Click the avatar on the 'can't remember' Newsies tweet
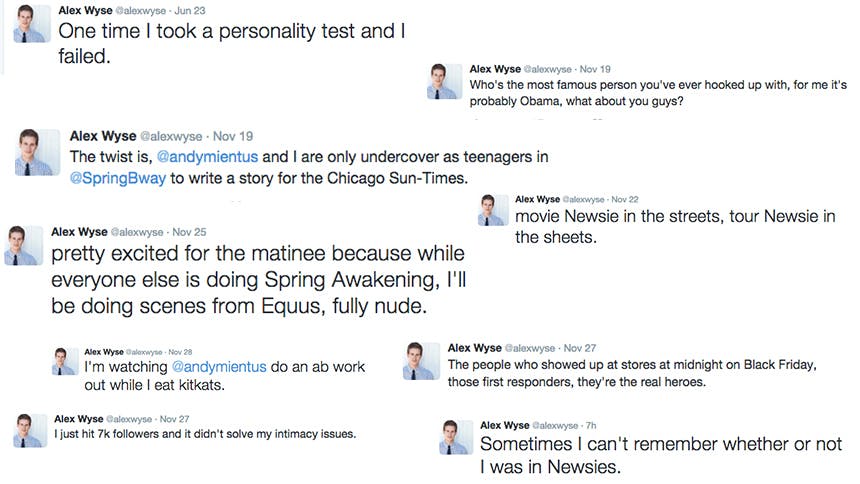This screenshot has height=484, width=860. pyautogui.click(x=455, y=436)
